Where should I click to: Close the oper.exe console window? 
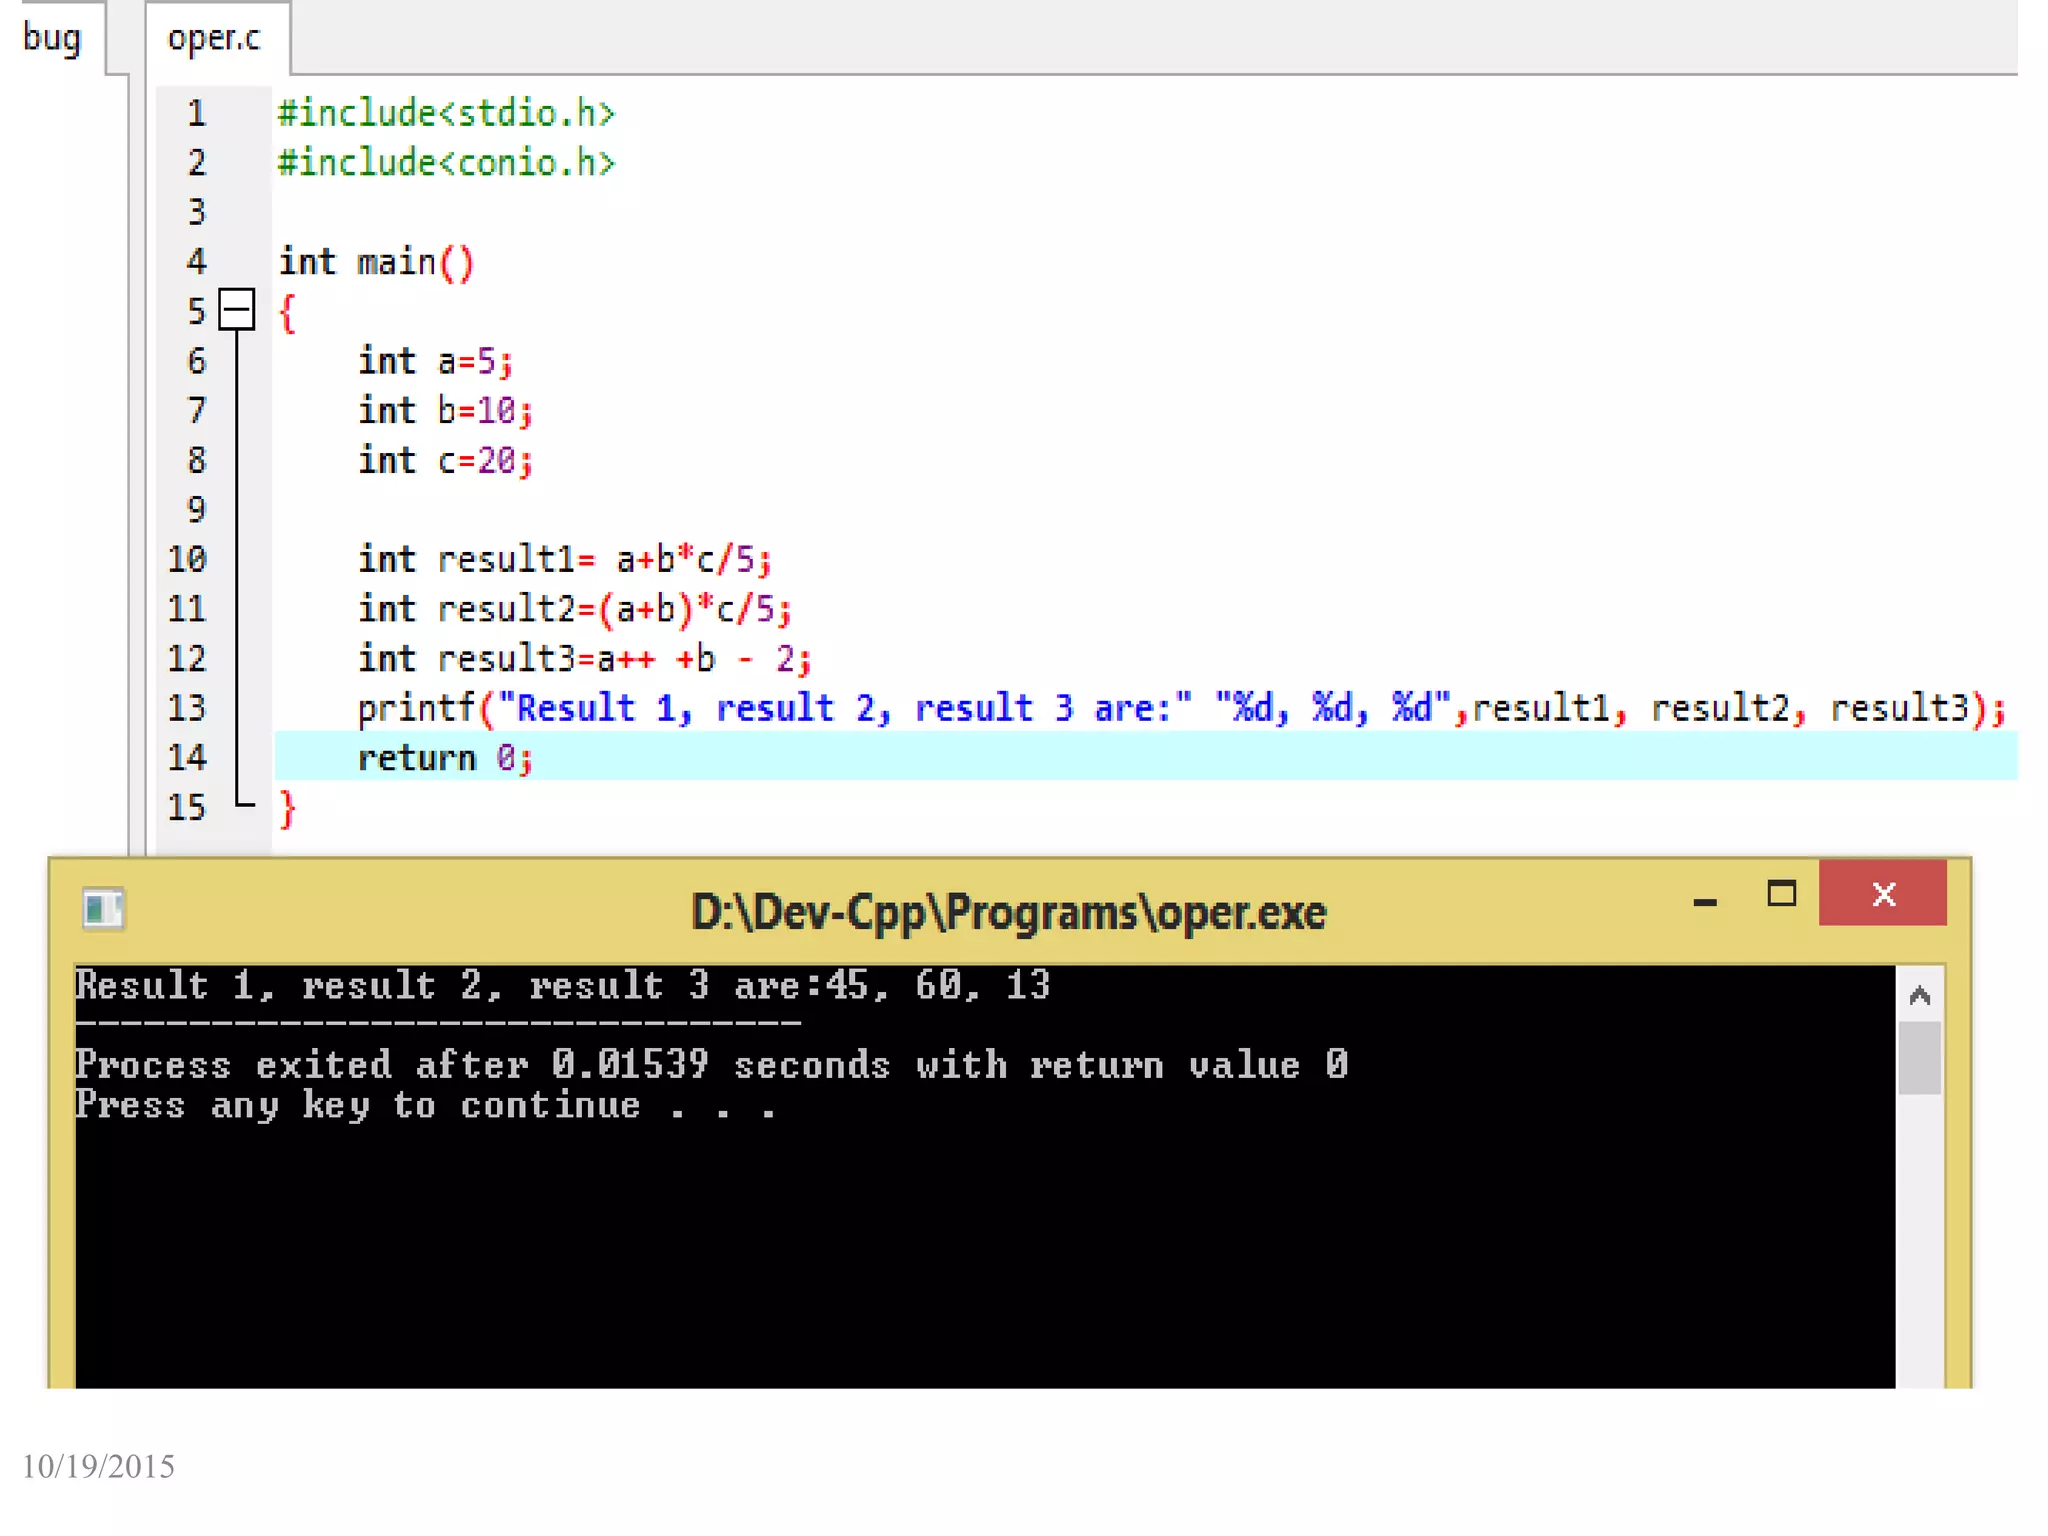tap(1882, 893)
